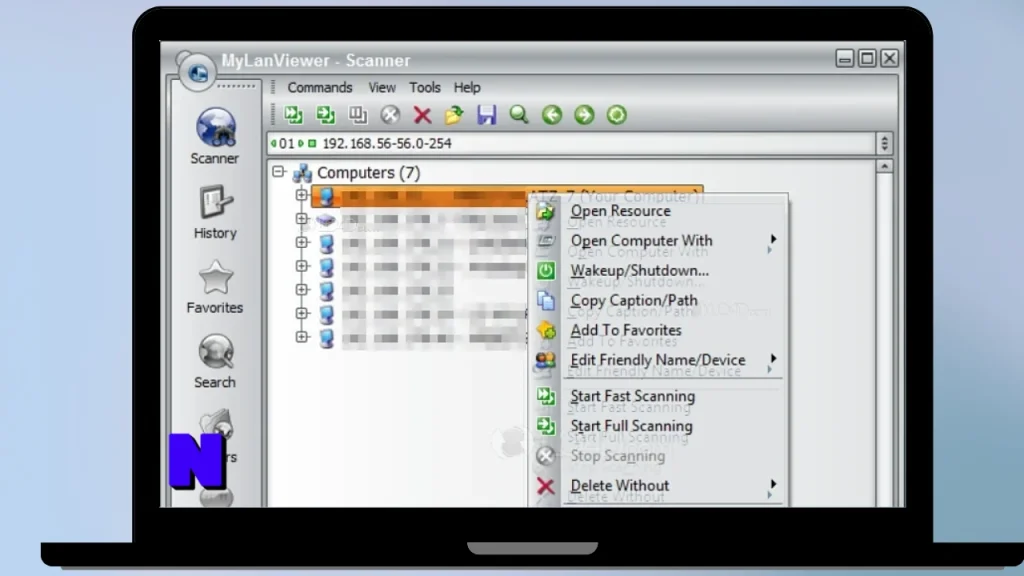Select Start Fast Scanning in context menu

pyautogui.click(x=658, y=396)
